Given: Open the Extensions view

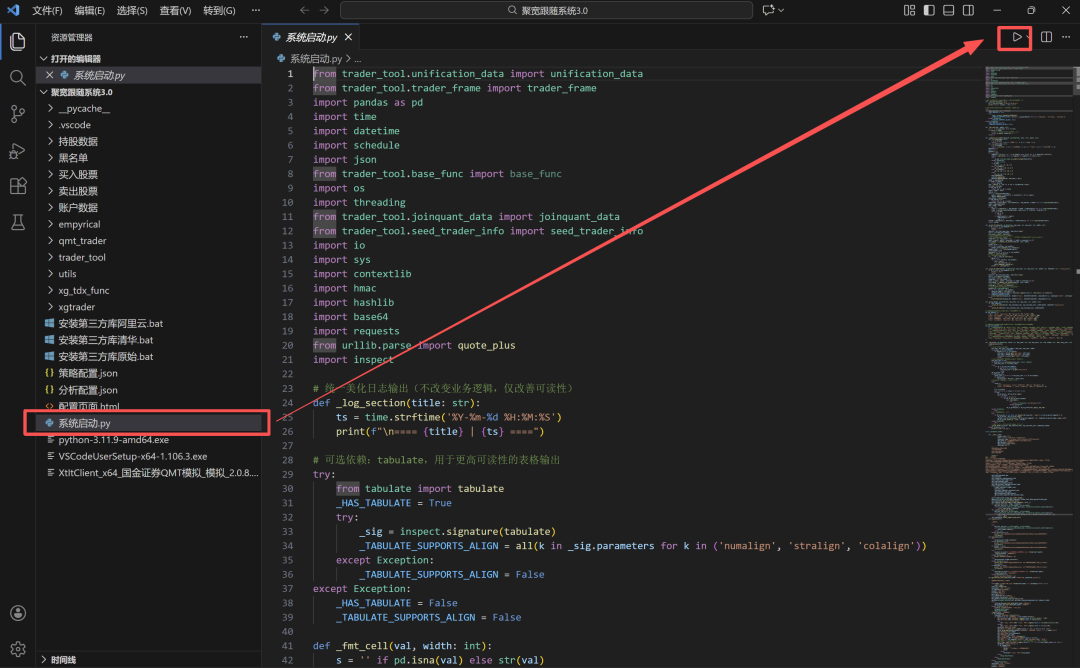Looking at the screenshot, I should click(18, 186).
